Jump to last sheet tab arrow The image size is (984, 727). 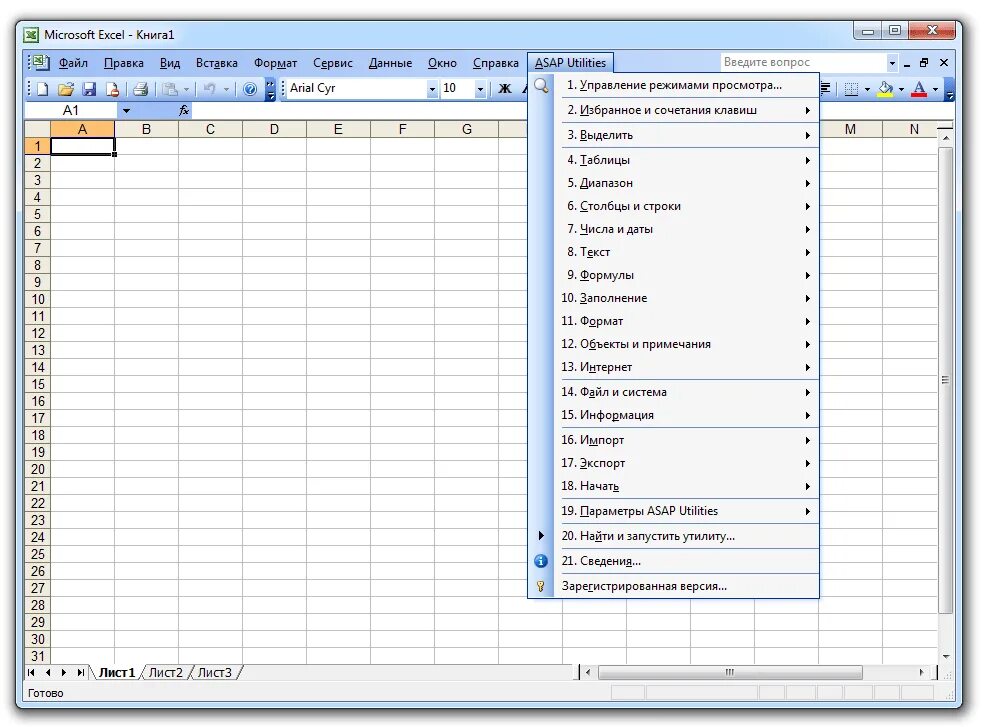(x=80, y=673)
